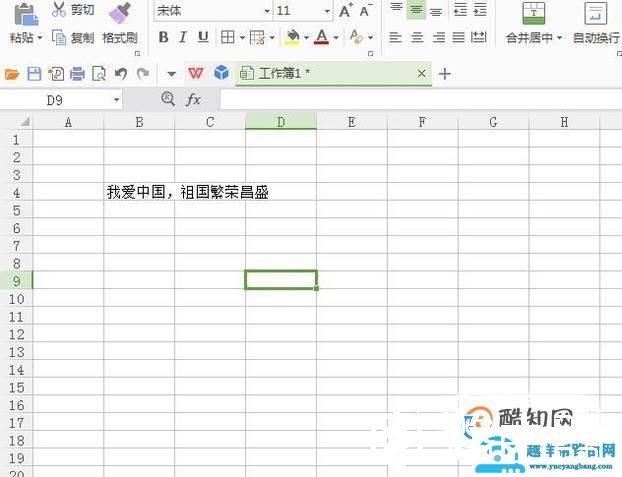The image size is (622, 477).
Task: Open the font name dropdown 宋体
Action: point(267,11)
